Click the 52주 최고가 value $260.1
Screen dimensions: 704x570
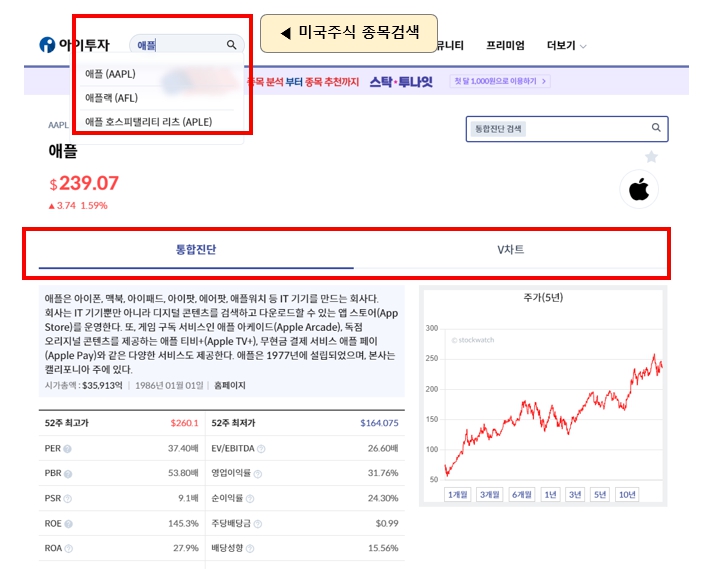pos(184,423)
